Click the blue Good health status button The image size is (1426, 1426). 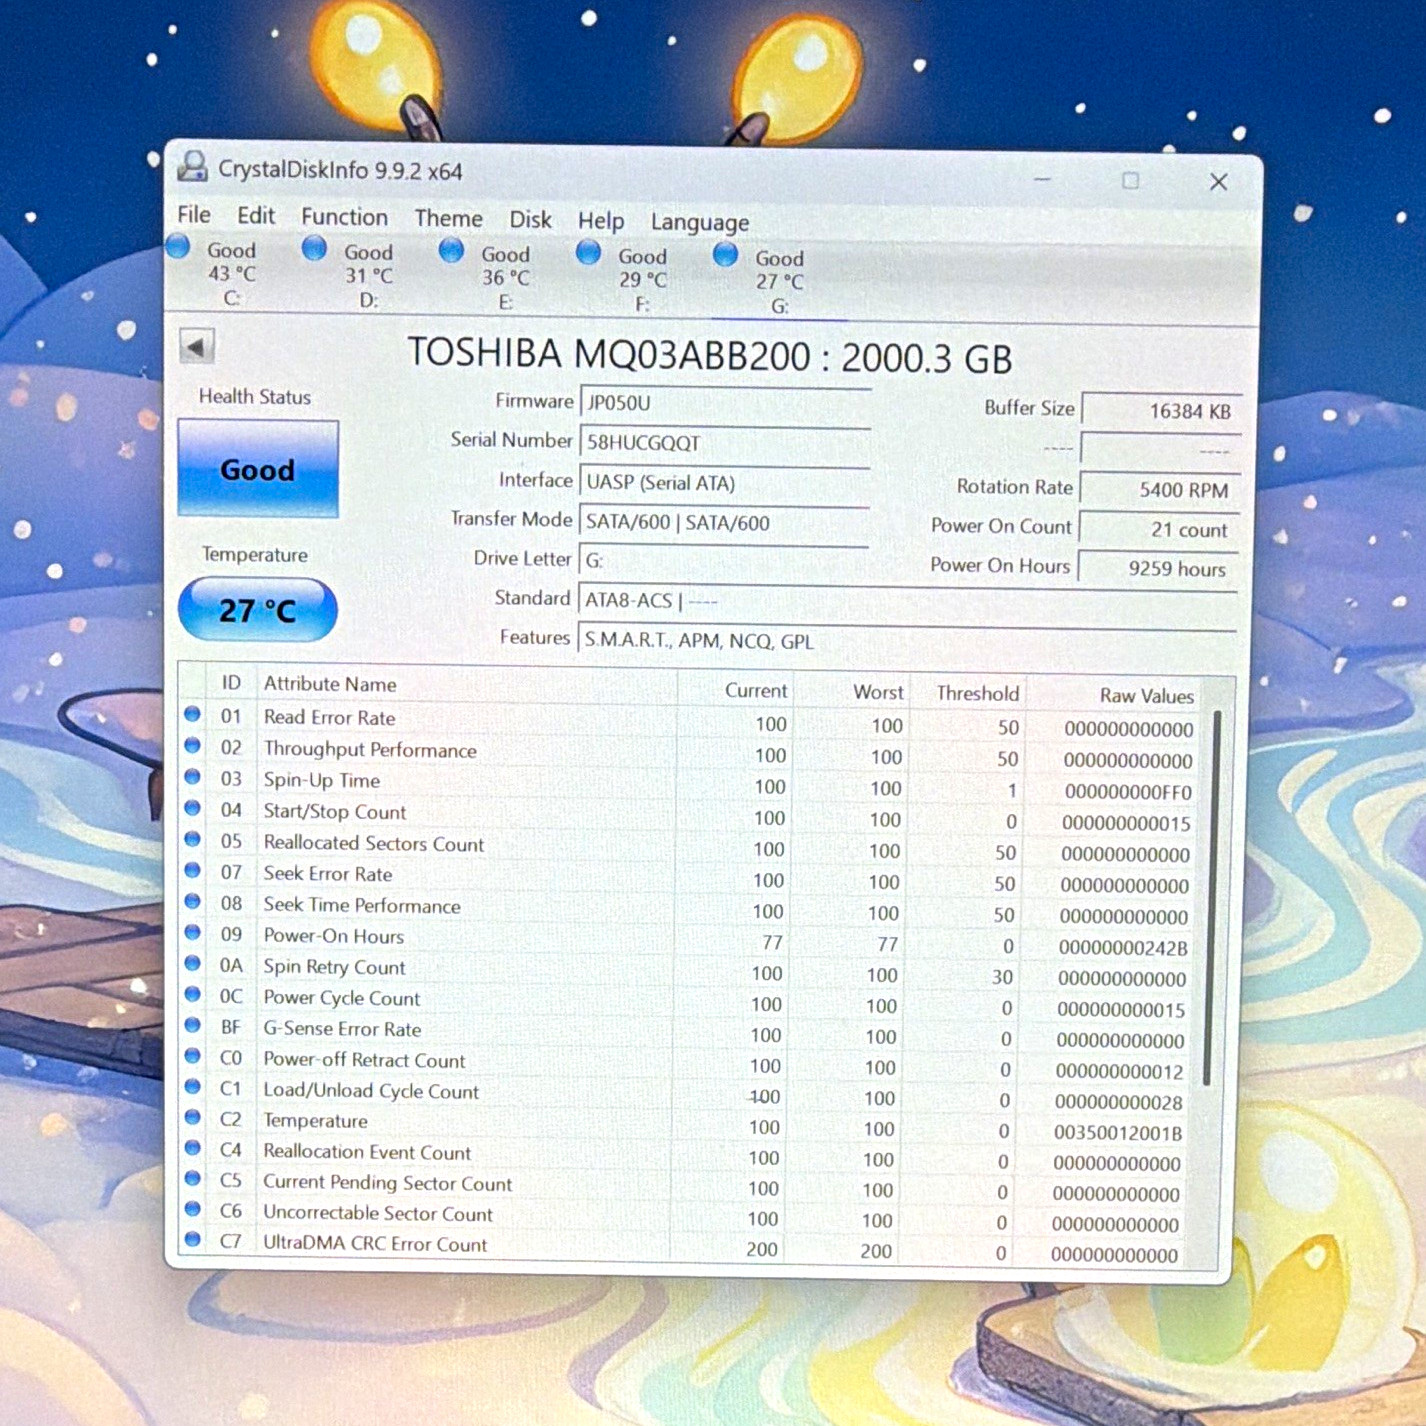[258, 469]
